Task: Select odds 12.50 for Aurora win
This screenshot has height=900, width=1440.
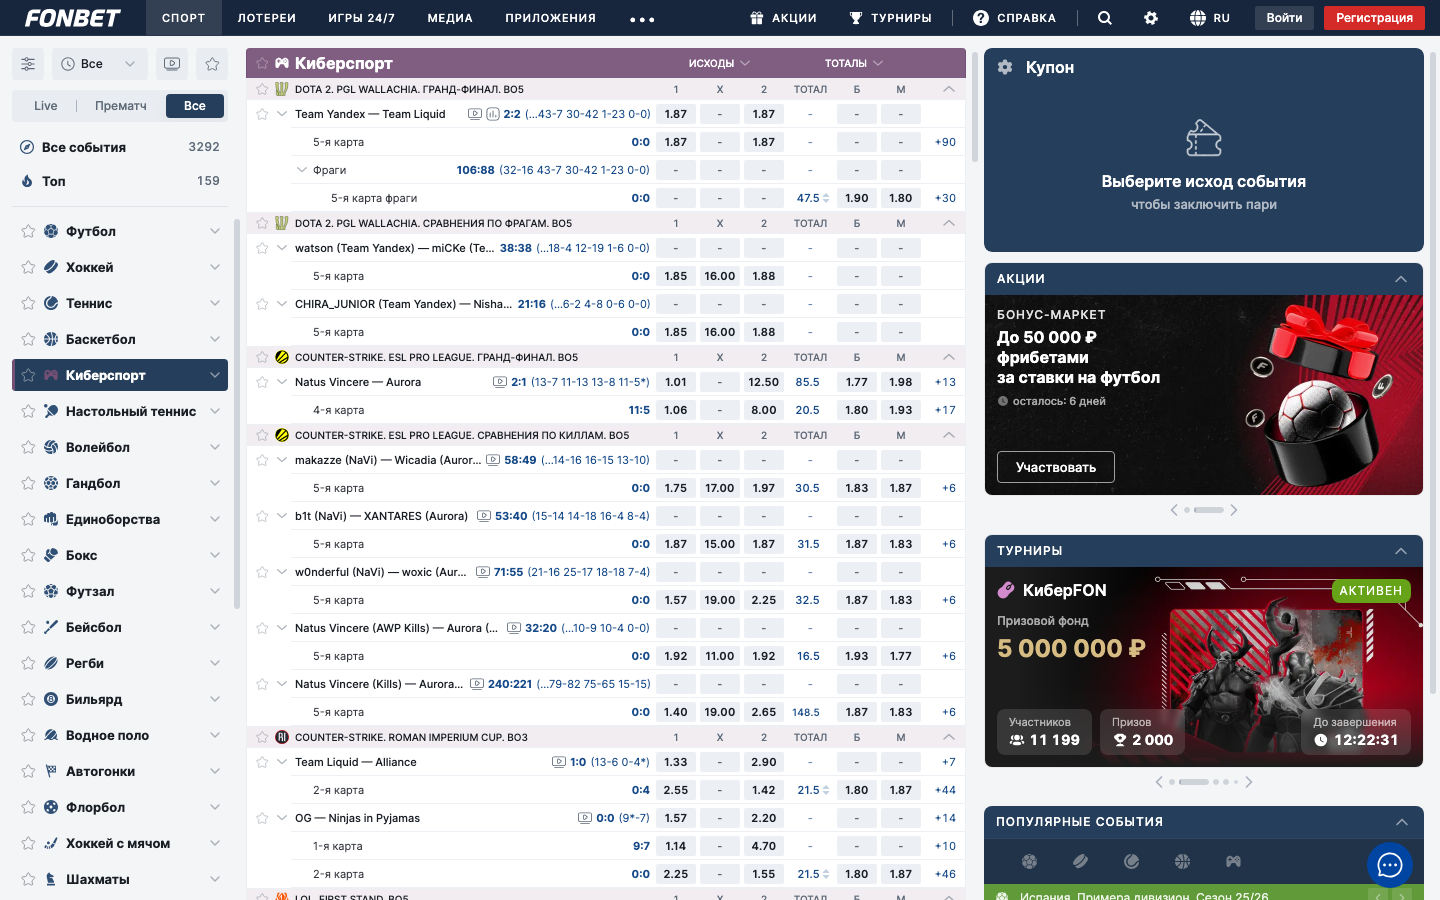Action: coord(763,382)
